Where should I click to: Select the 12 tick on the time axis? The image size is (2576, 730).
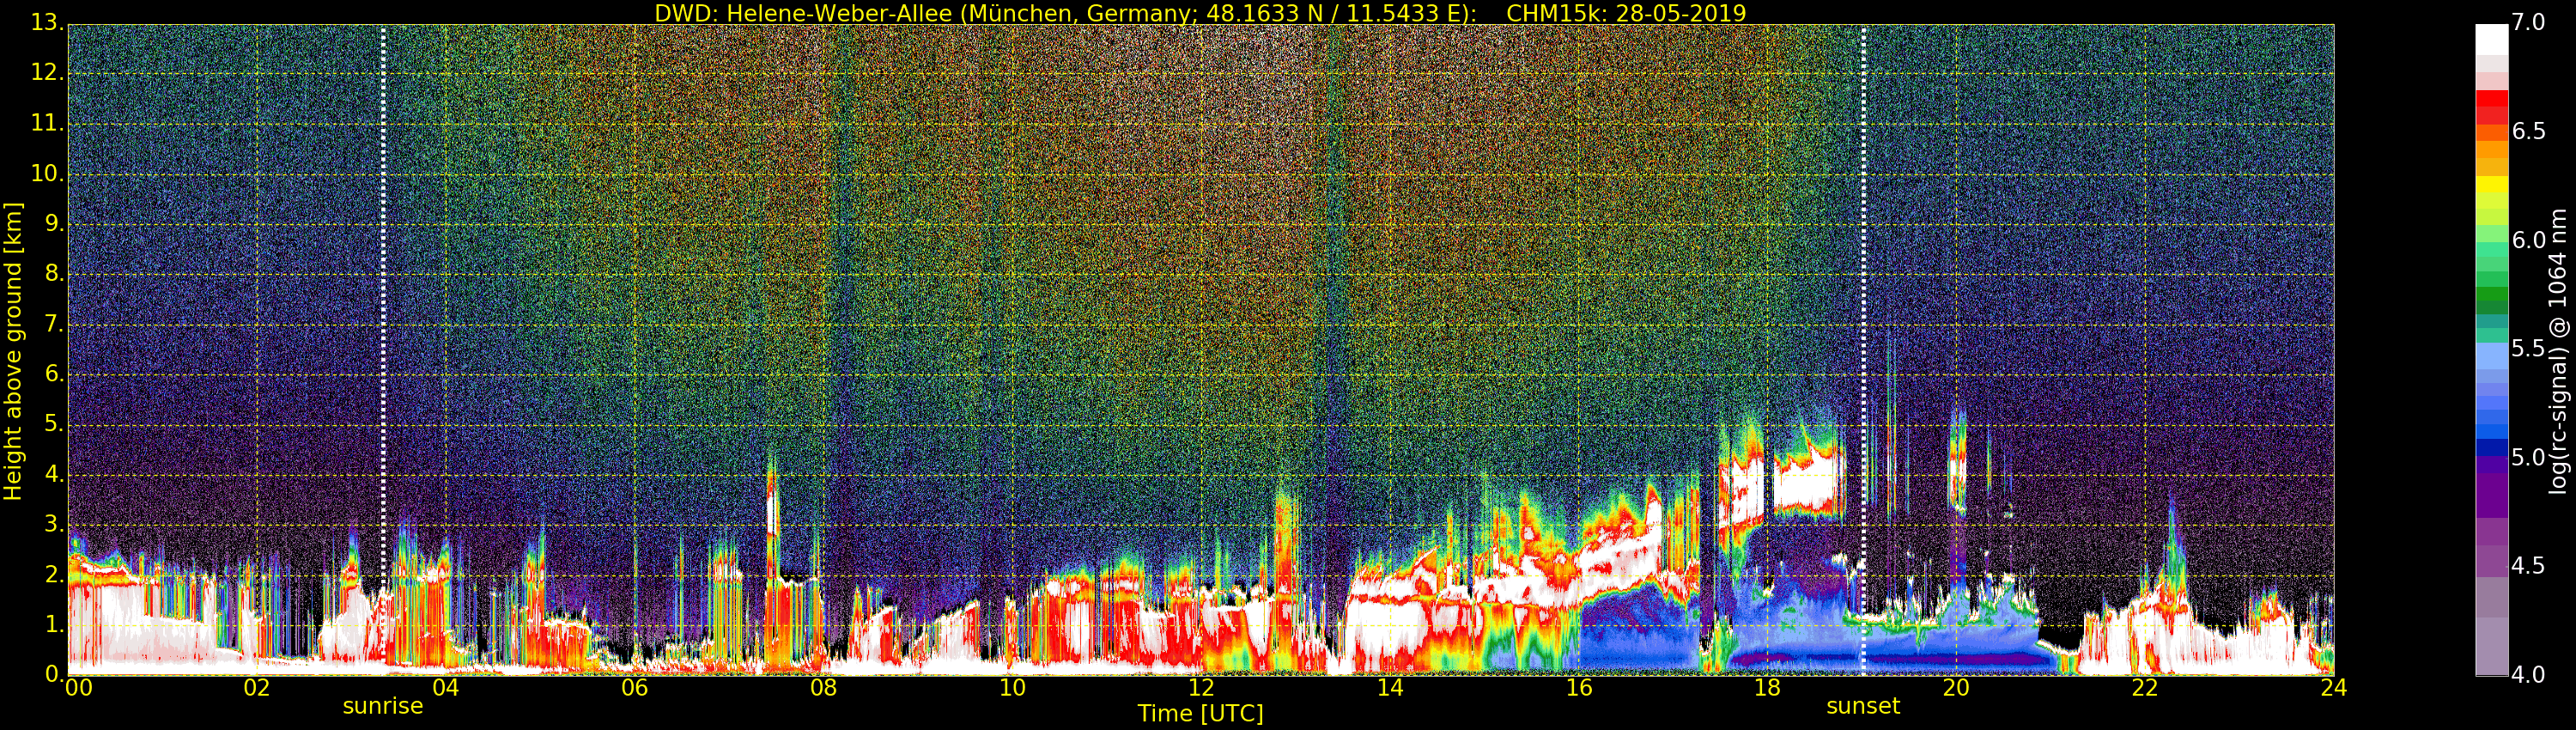click(1201, 688)
